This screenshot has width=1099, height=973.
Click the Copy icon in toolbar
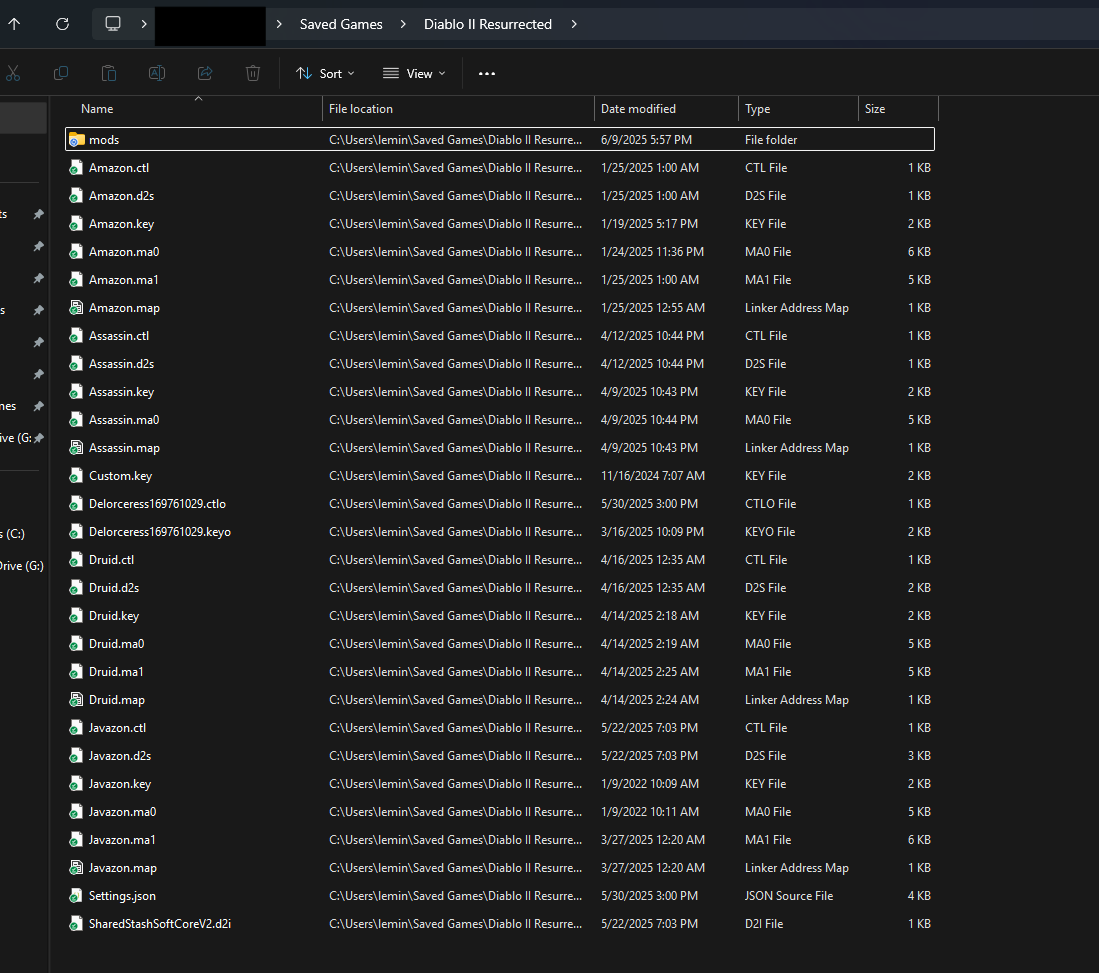click(x=61, y=73)
